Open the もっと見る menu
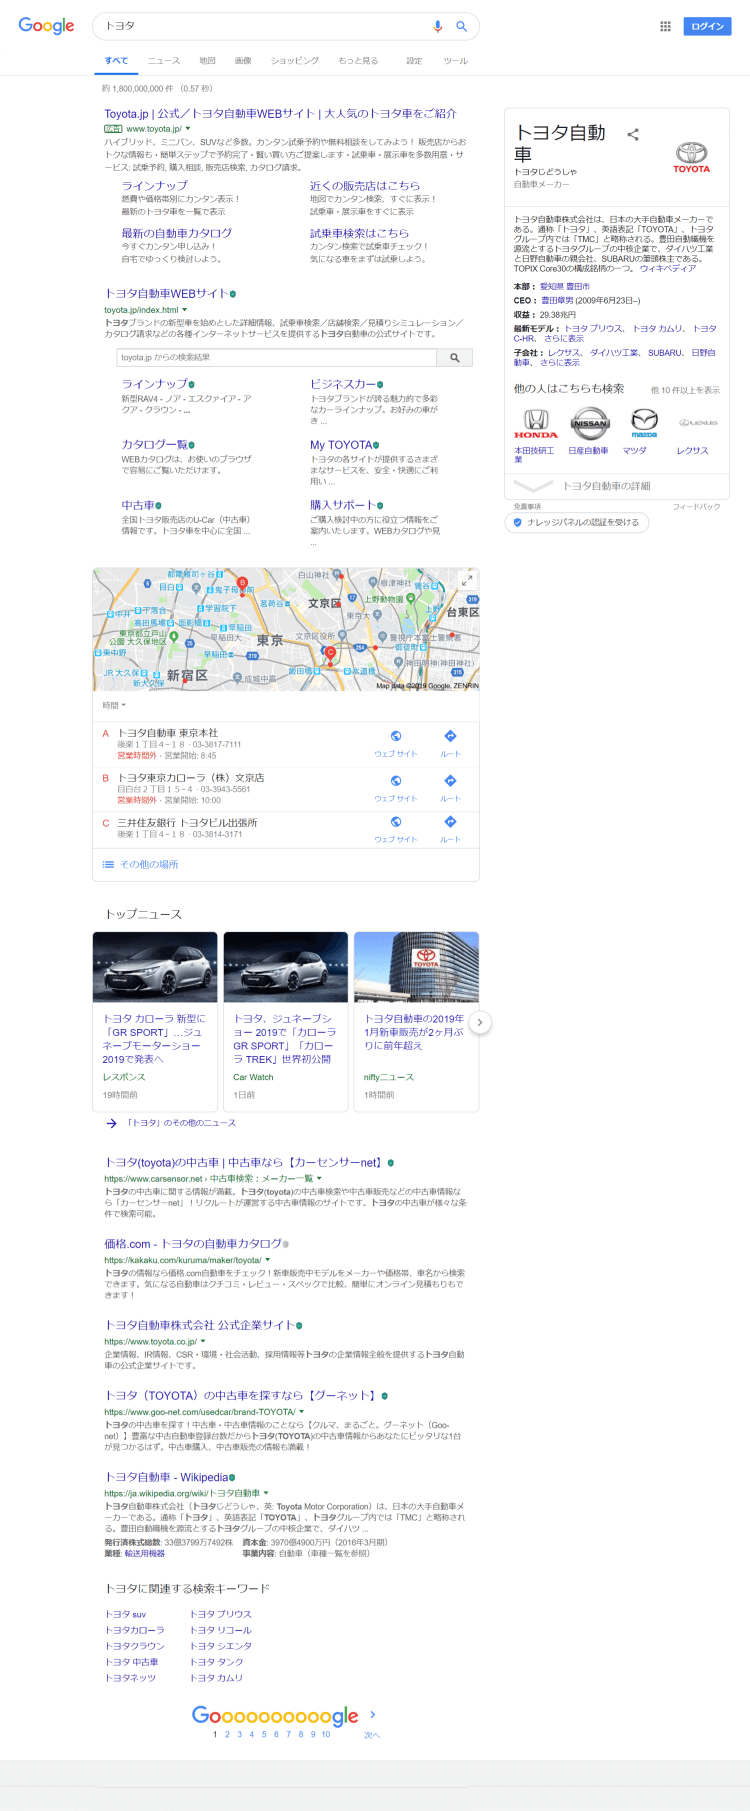The height and width of the screenshot is (1811, 750). 358,61
